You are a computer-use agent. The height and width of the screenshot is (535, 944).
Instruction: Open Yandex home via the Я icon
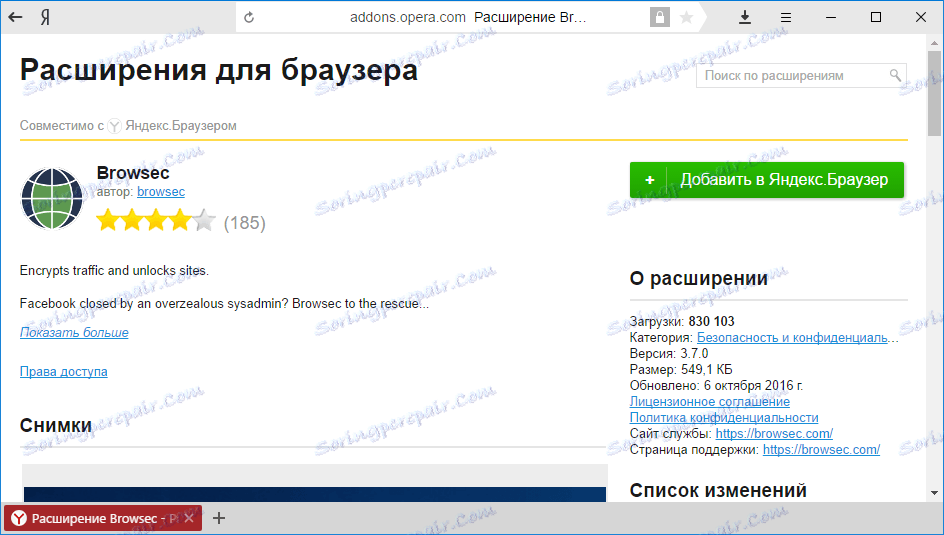[45, 17]
